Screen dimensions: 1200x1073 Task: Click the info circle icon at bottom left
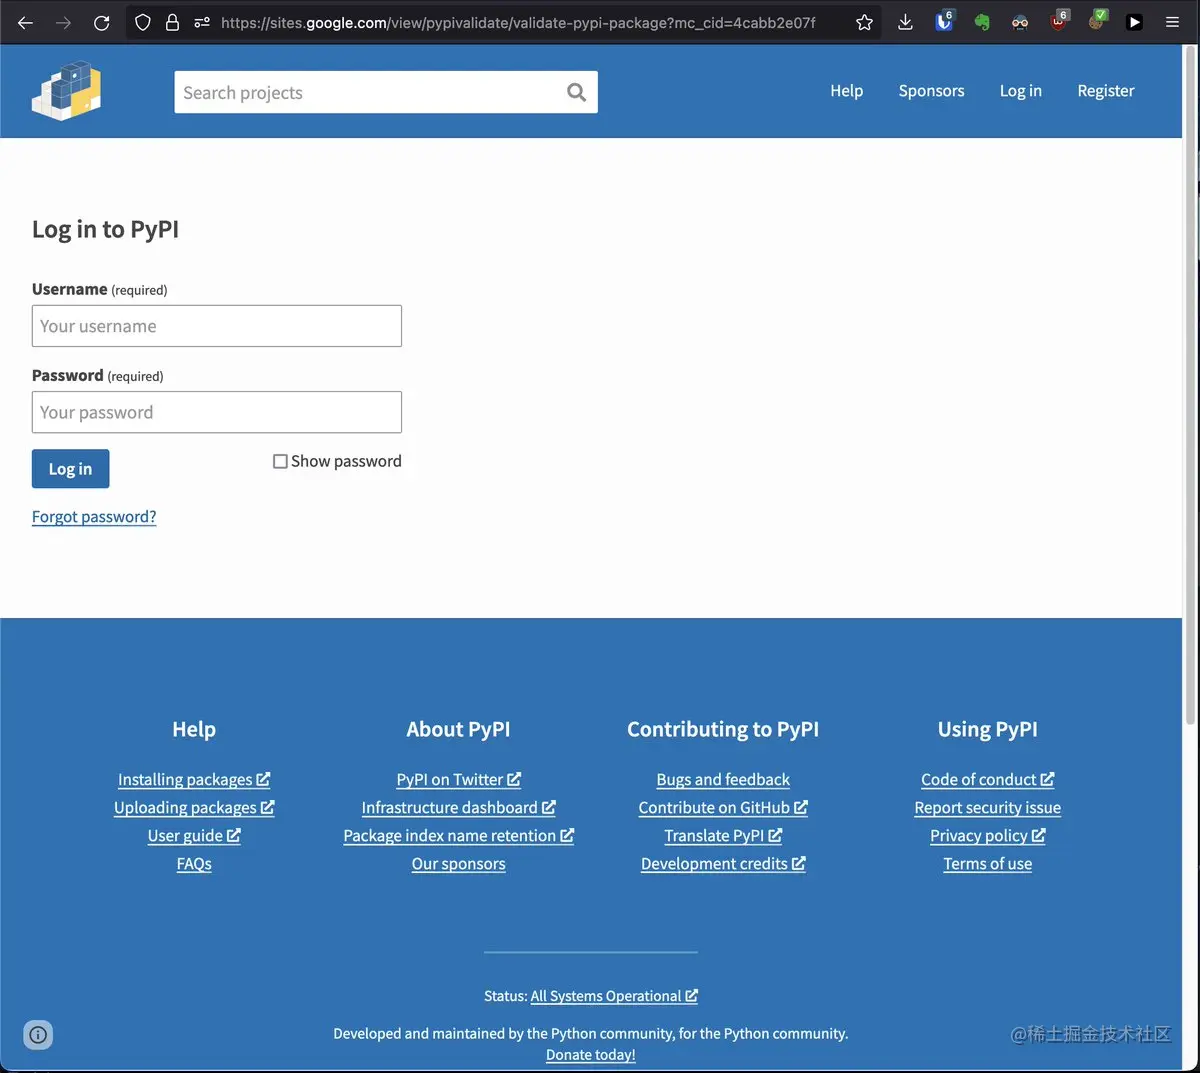coord(38,1035)
